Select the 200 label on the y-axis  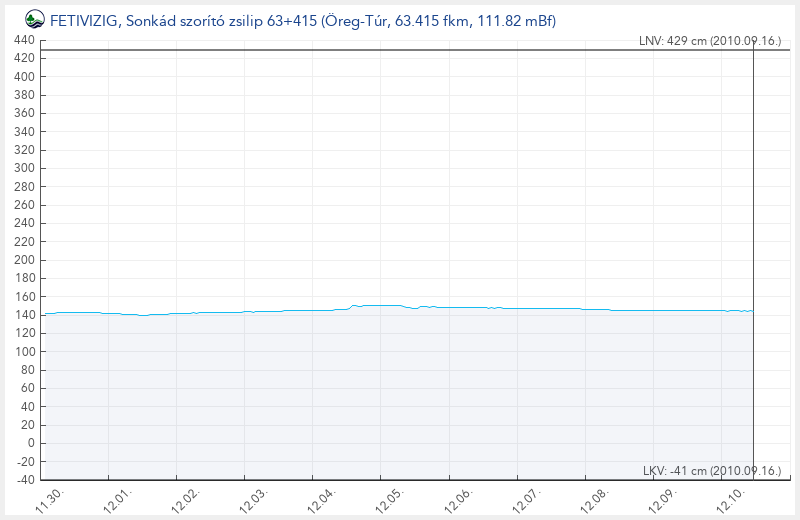coord(25,260)
